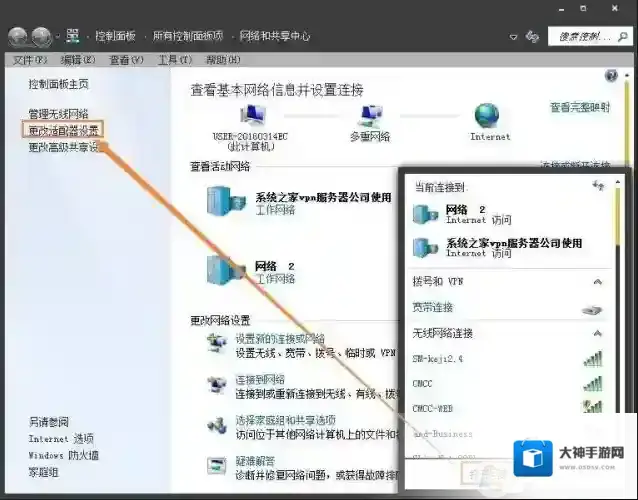Click the Back navigation arrow button

click(x=17, y=37)
